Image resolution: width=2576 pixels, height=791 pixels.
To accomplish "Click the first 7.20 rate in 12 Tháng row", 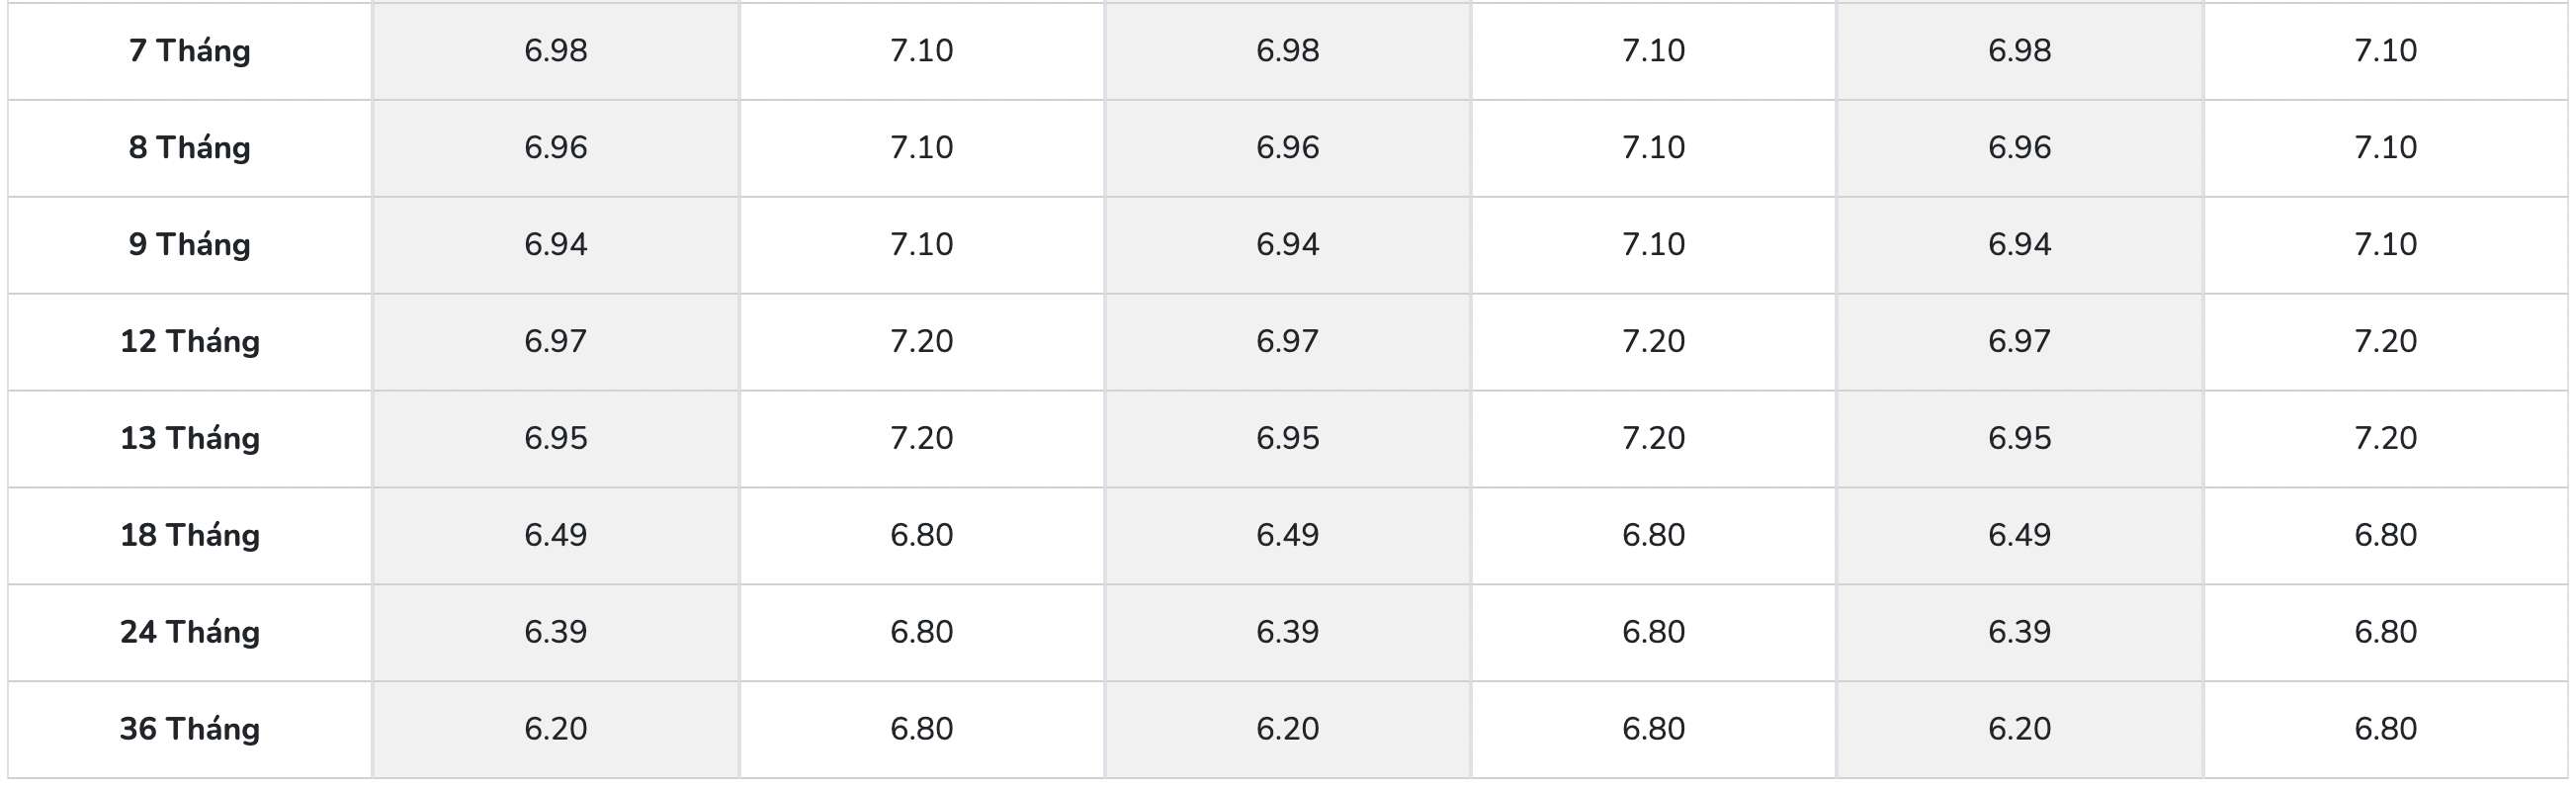I will [x=921, y=342].
